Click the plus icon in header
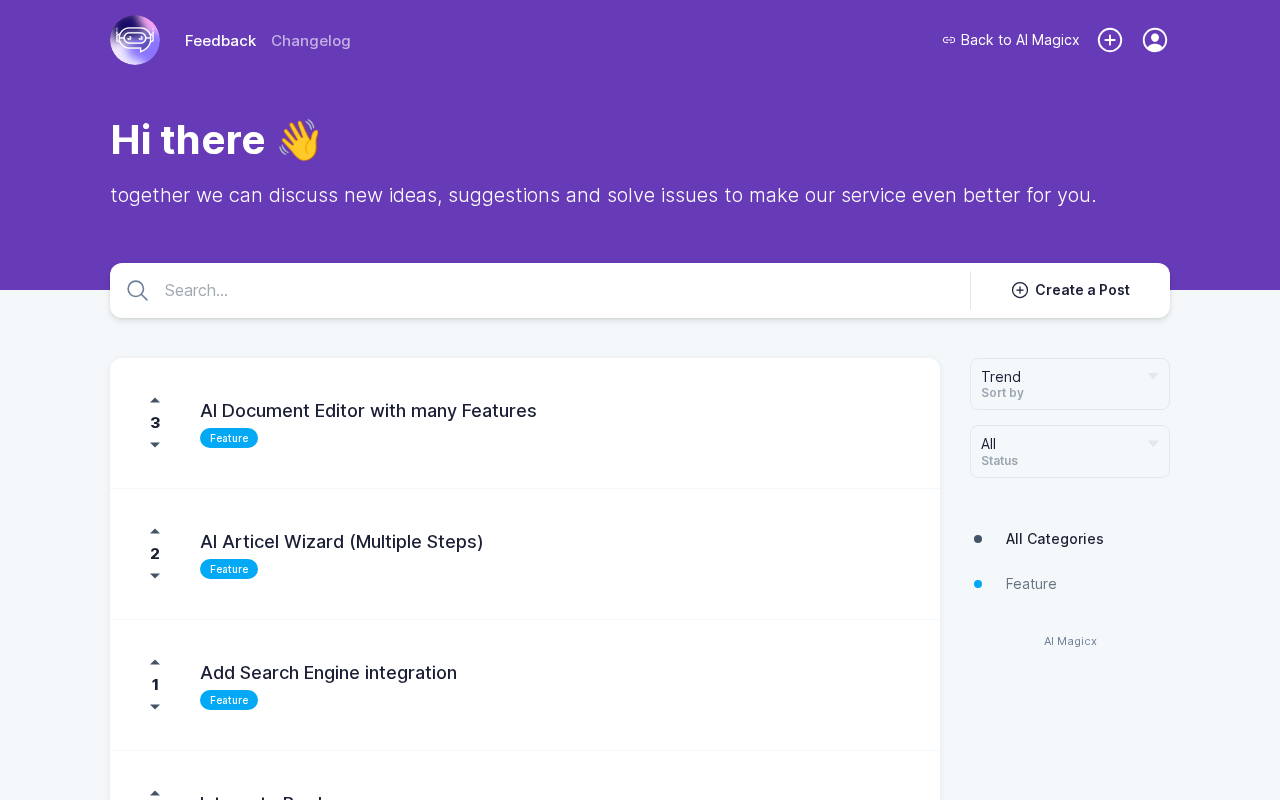 pos(1110,40)
